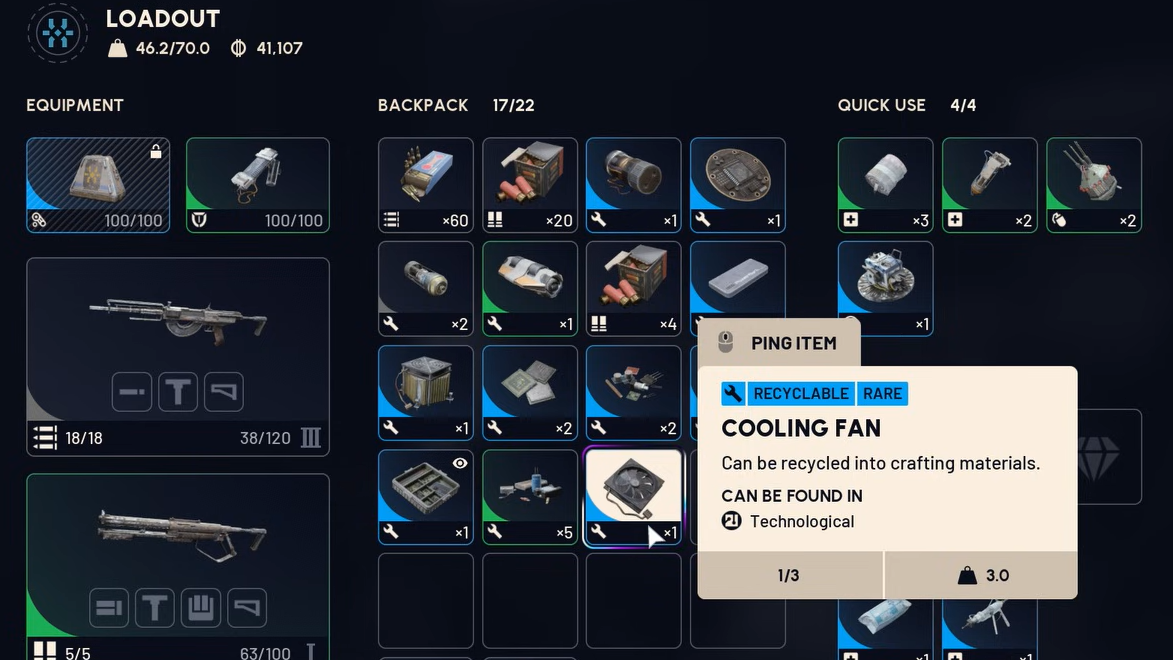The height and width of the screenshot is (660, 1173).
Task: Click the shield equipment slot 100/100
Action: (x=258, y=185)
